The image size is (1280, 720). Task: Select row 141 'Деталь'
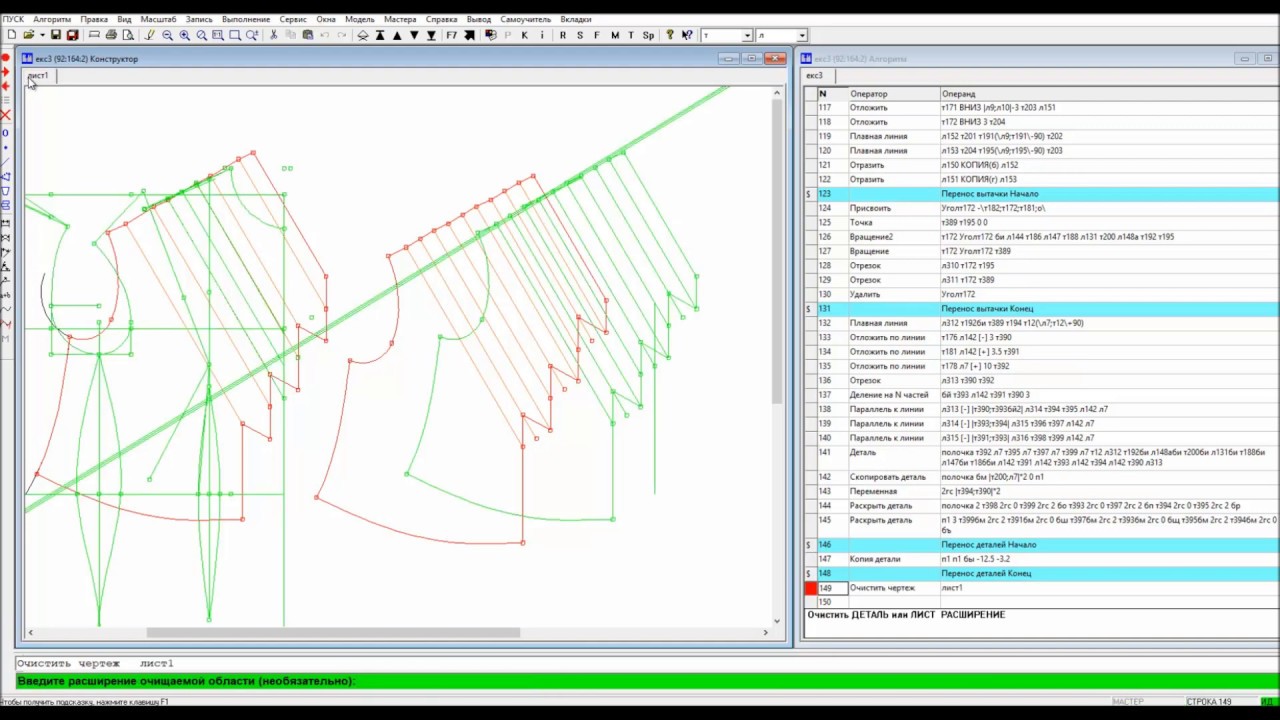pos(1041,458)
